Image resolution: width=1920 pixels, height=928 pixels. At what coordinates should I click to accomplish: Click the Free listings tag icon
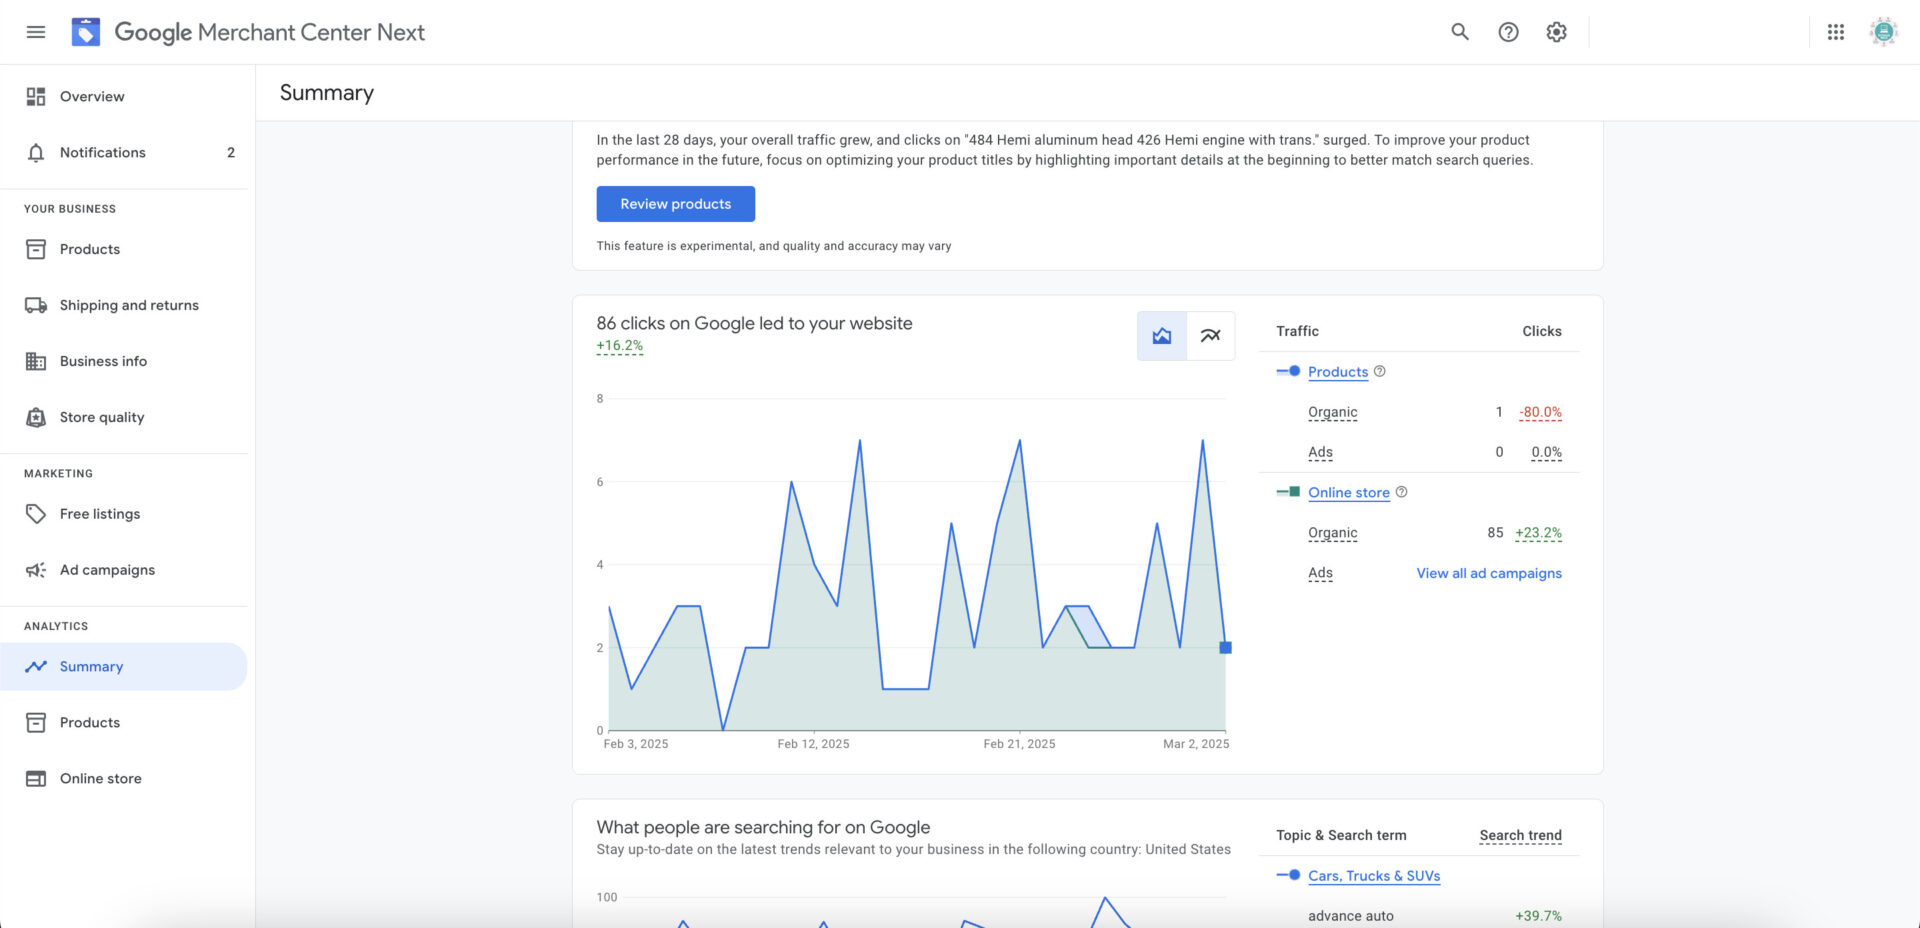tap(36, 514)
